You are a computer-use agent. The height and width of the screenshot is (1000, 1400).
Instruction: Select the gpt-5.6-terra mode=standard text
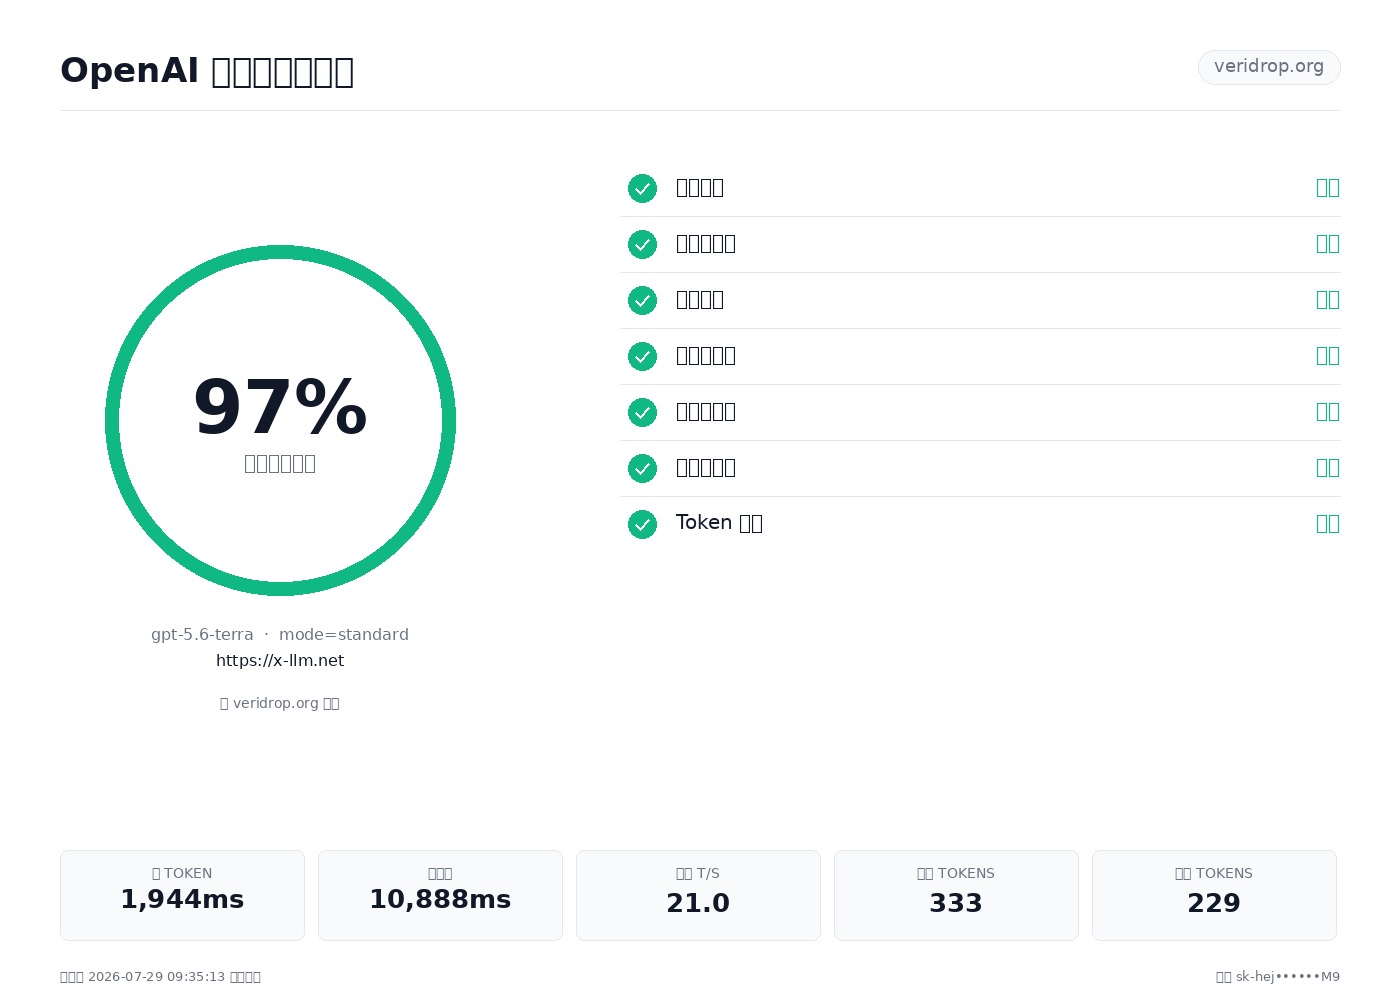click(280, 635)
